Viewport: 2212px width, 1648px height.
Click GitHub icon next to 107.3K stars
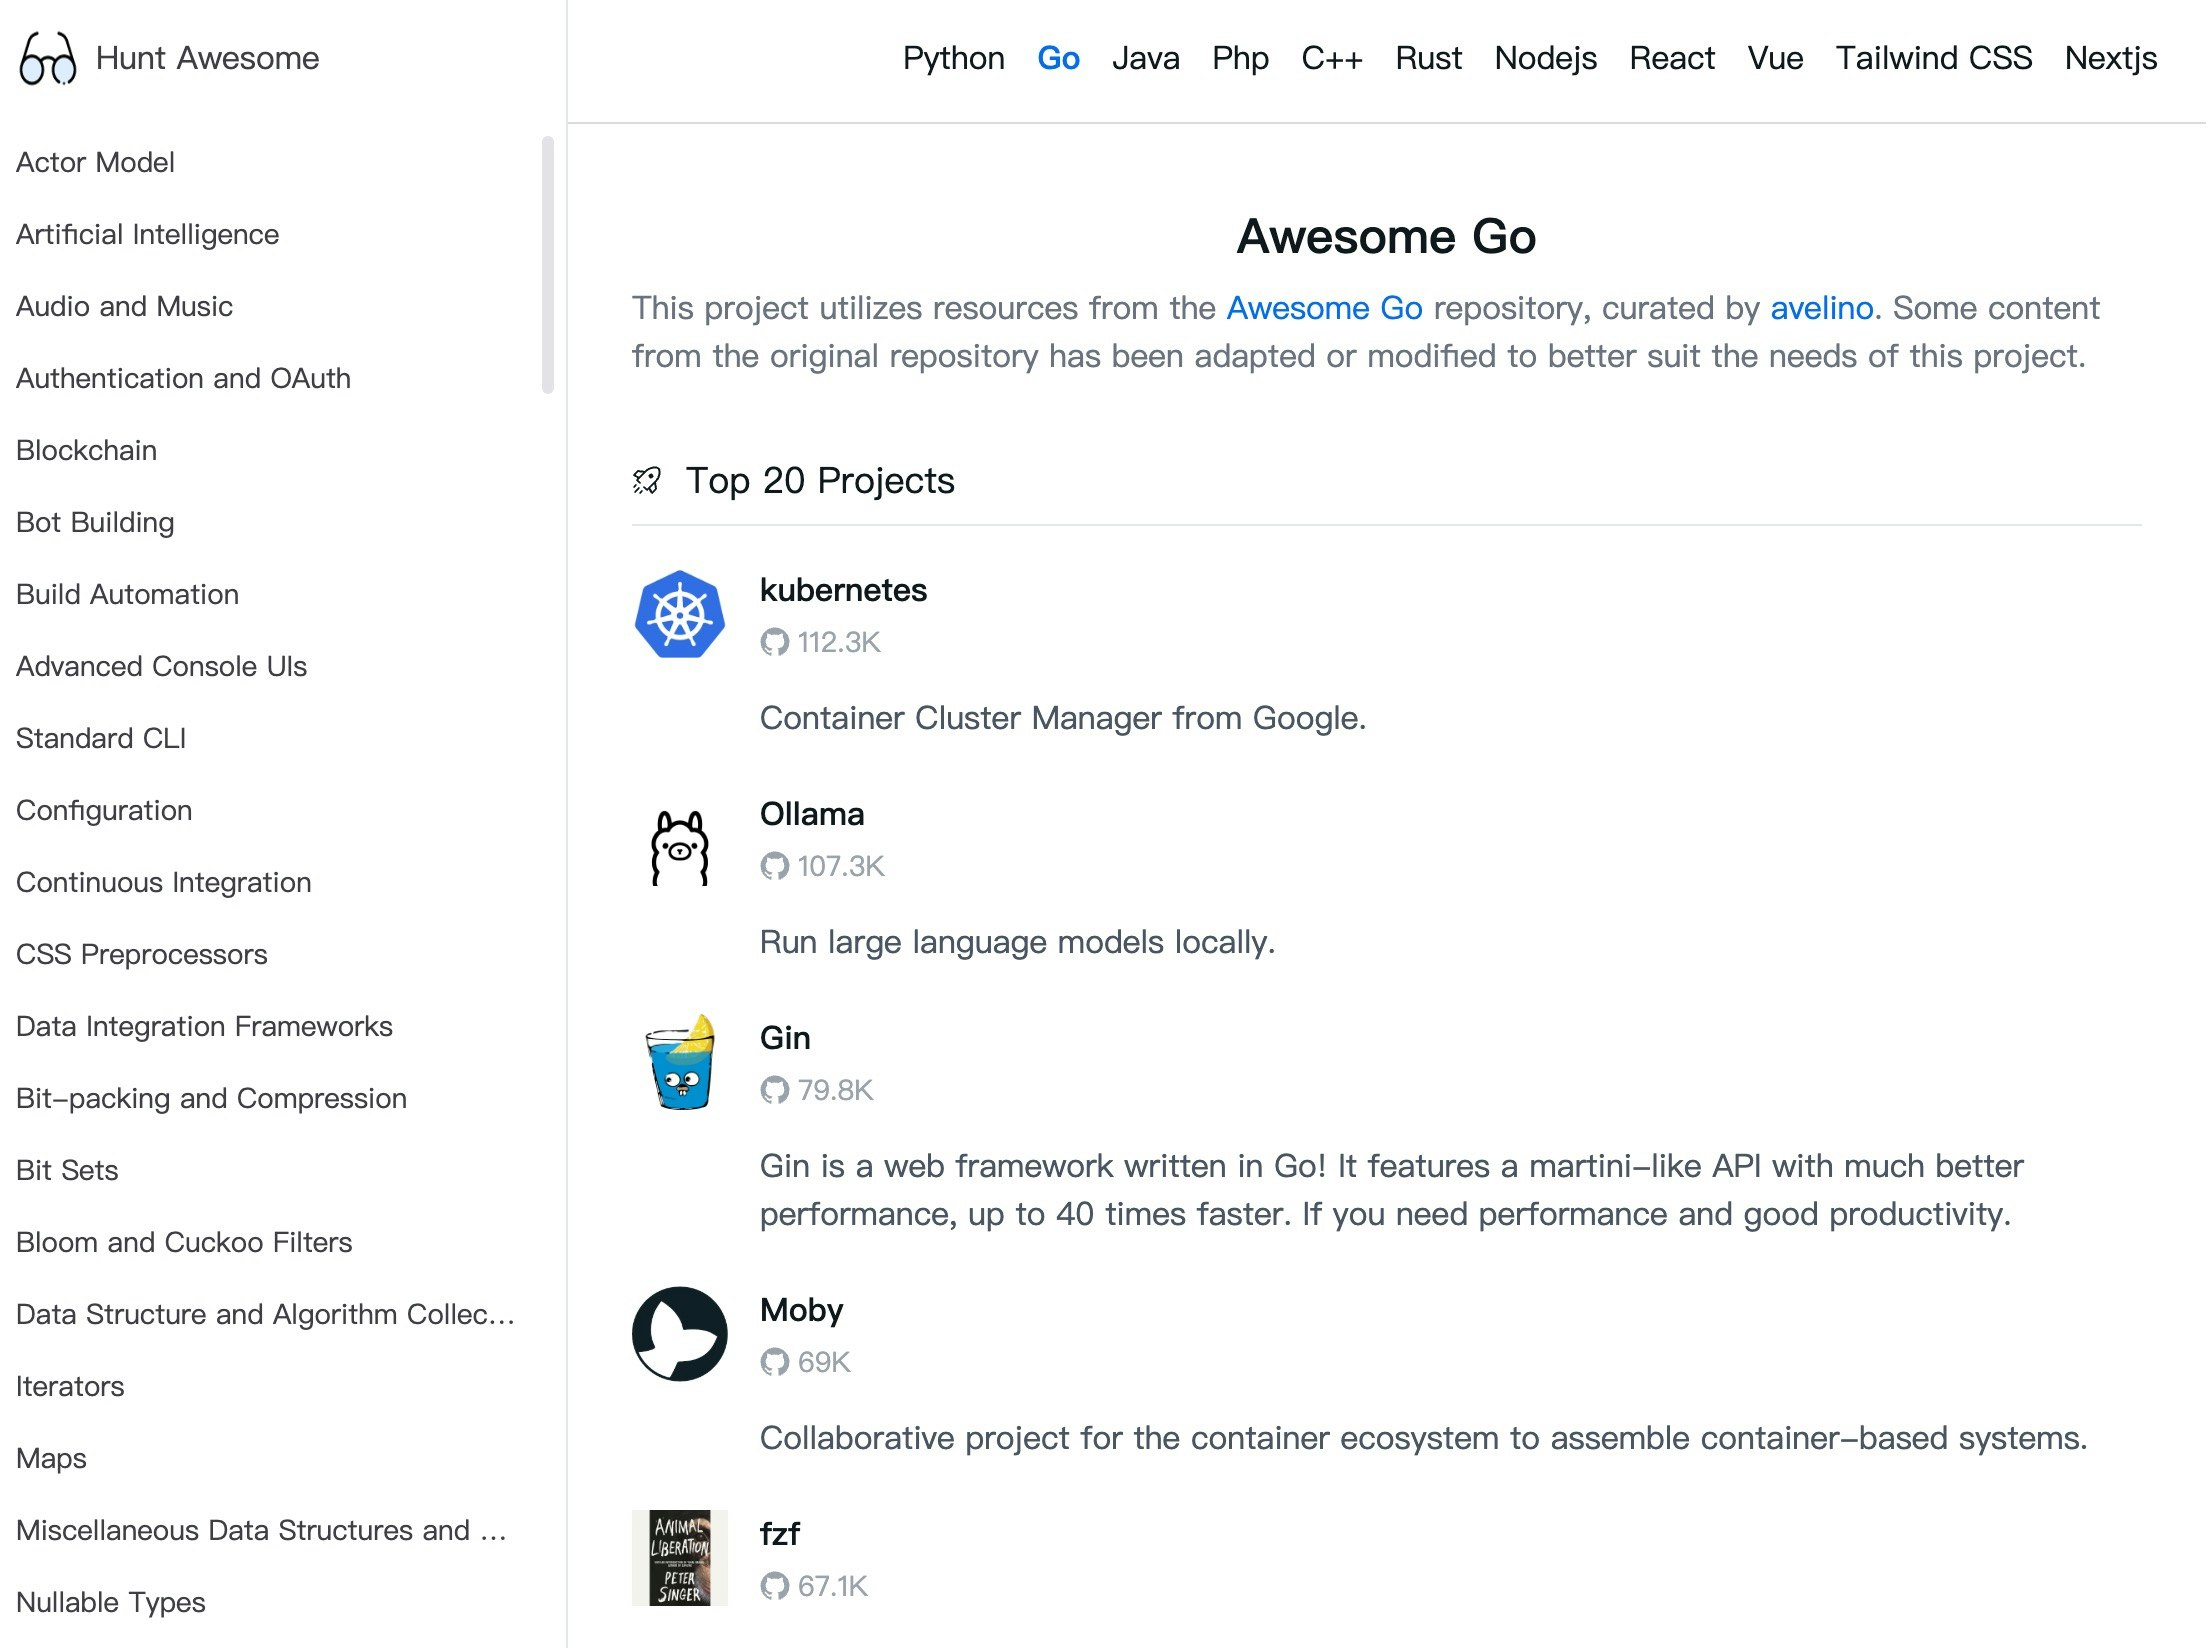tap(774, 866)
